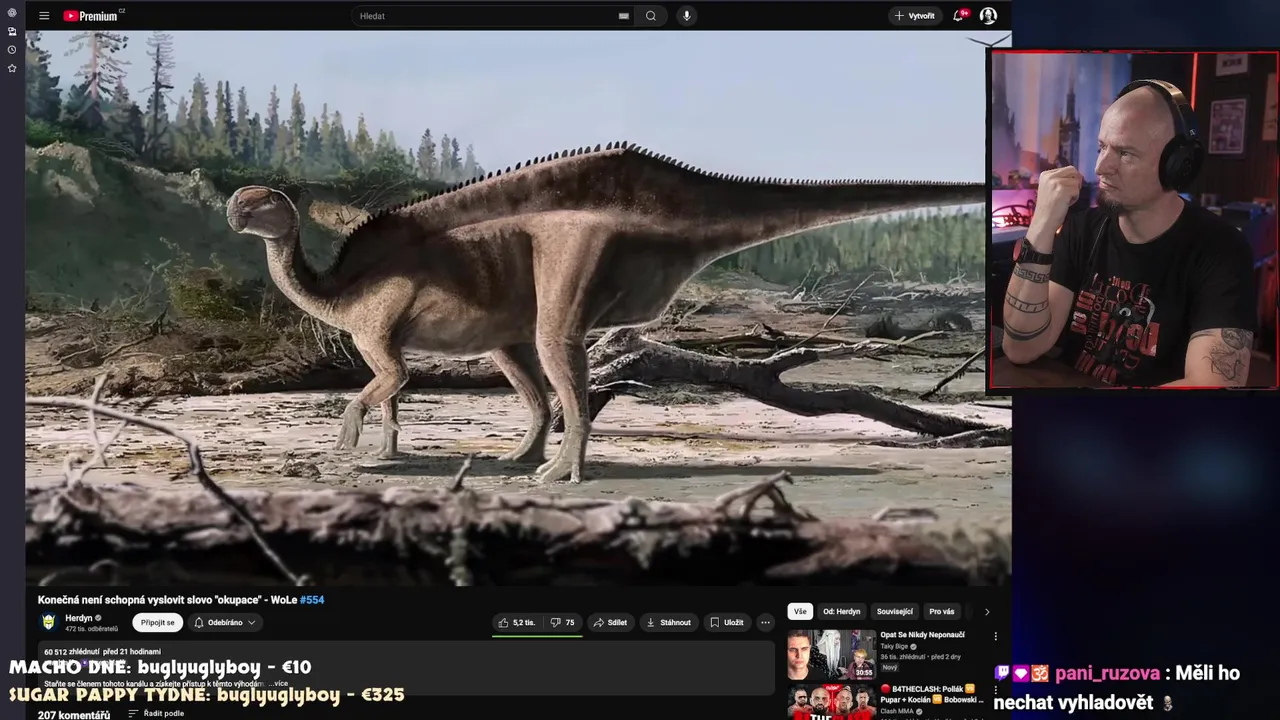The width and height of the screenshot is (1280, 720).
Task: Open the account avatar menu
Action: (x=988, y=16)
